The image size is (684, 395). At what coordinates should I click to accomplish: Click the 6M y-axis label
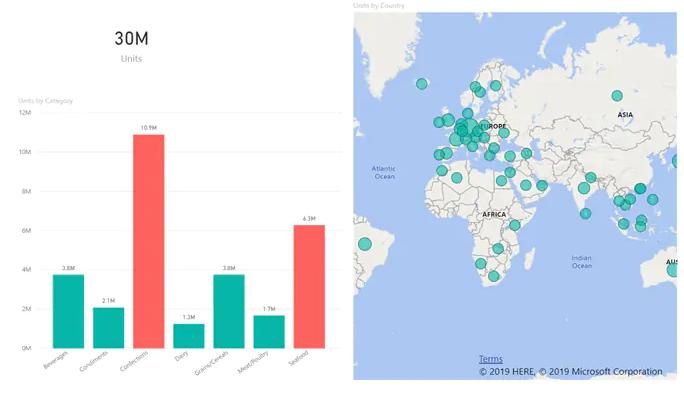point(27,230)
